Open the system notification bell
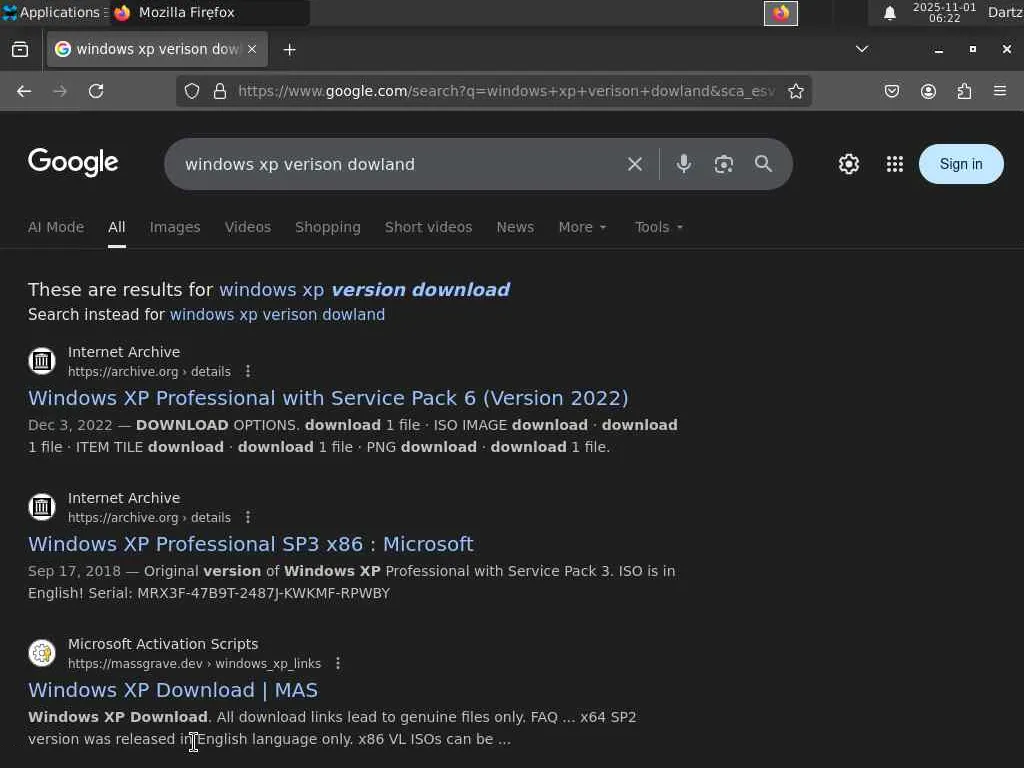 [x=889, y=13]
